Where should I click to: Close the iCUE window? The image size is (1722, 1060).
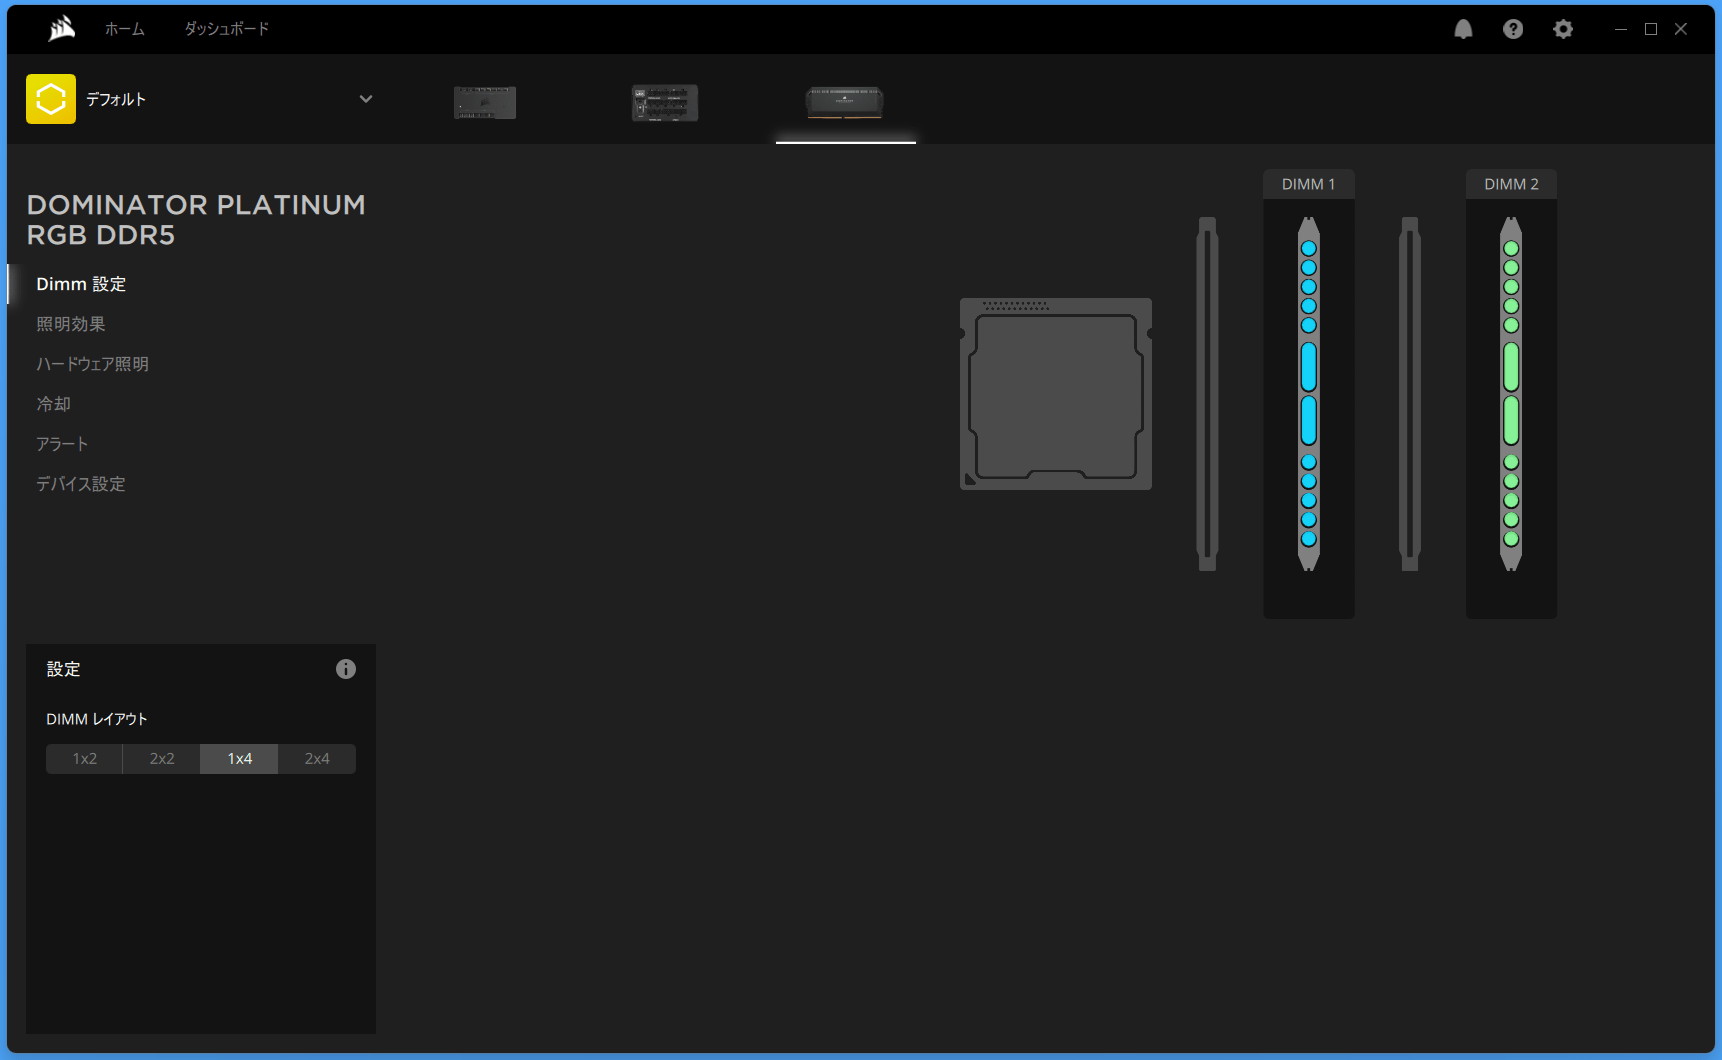point(1681,29)
